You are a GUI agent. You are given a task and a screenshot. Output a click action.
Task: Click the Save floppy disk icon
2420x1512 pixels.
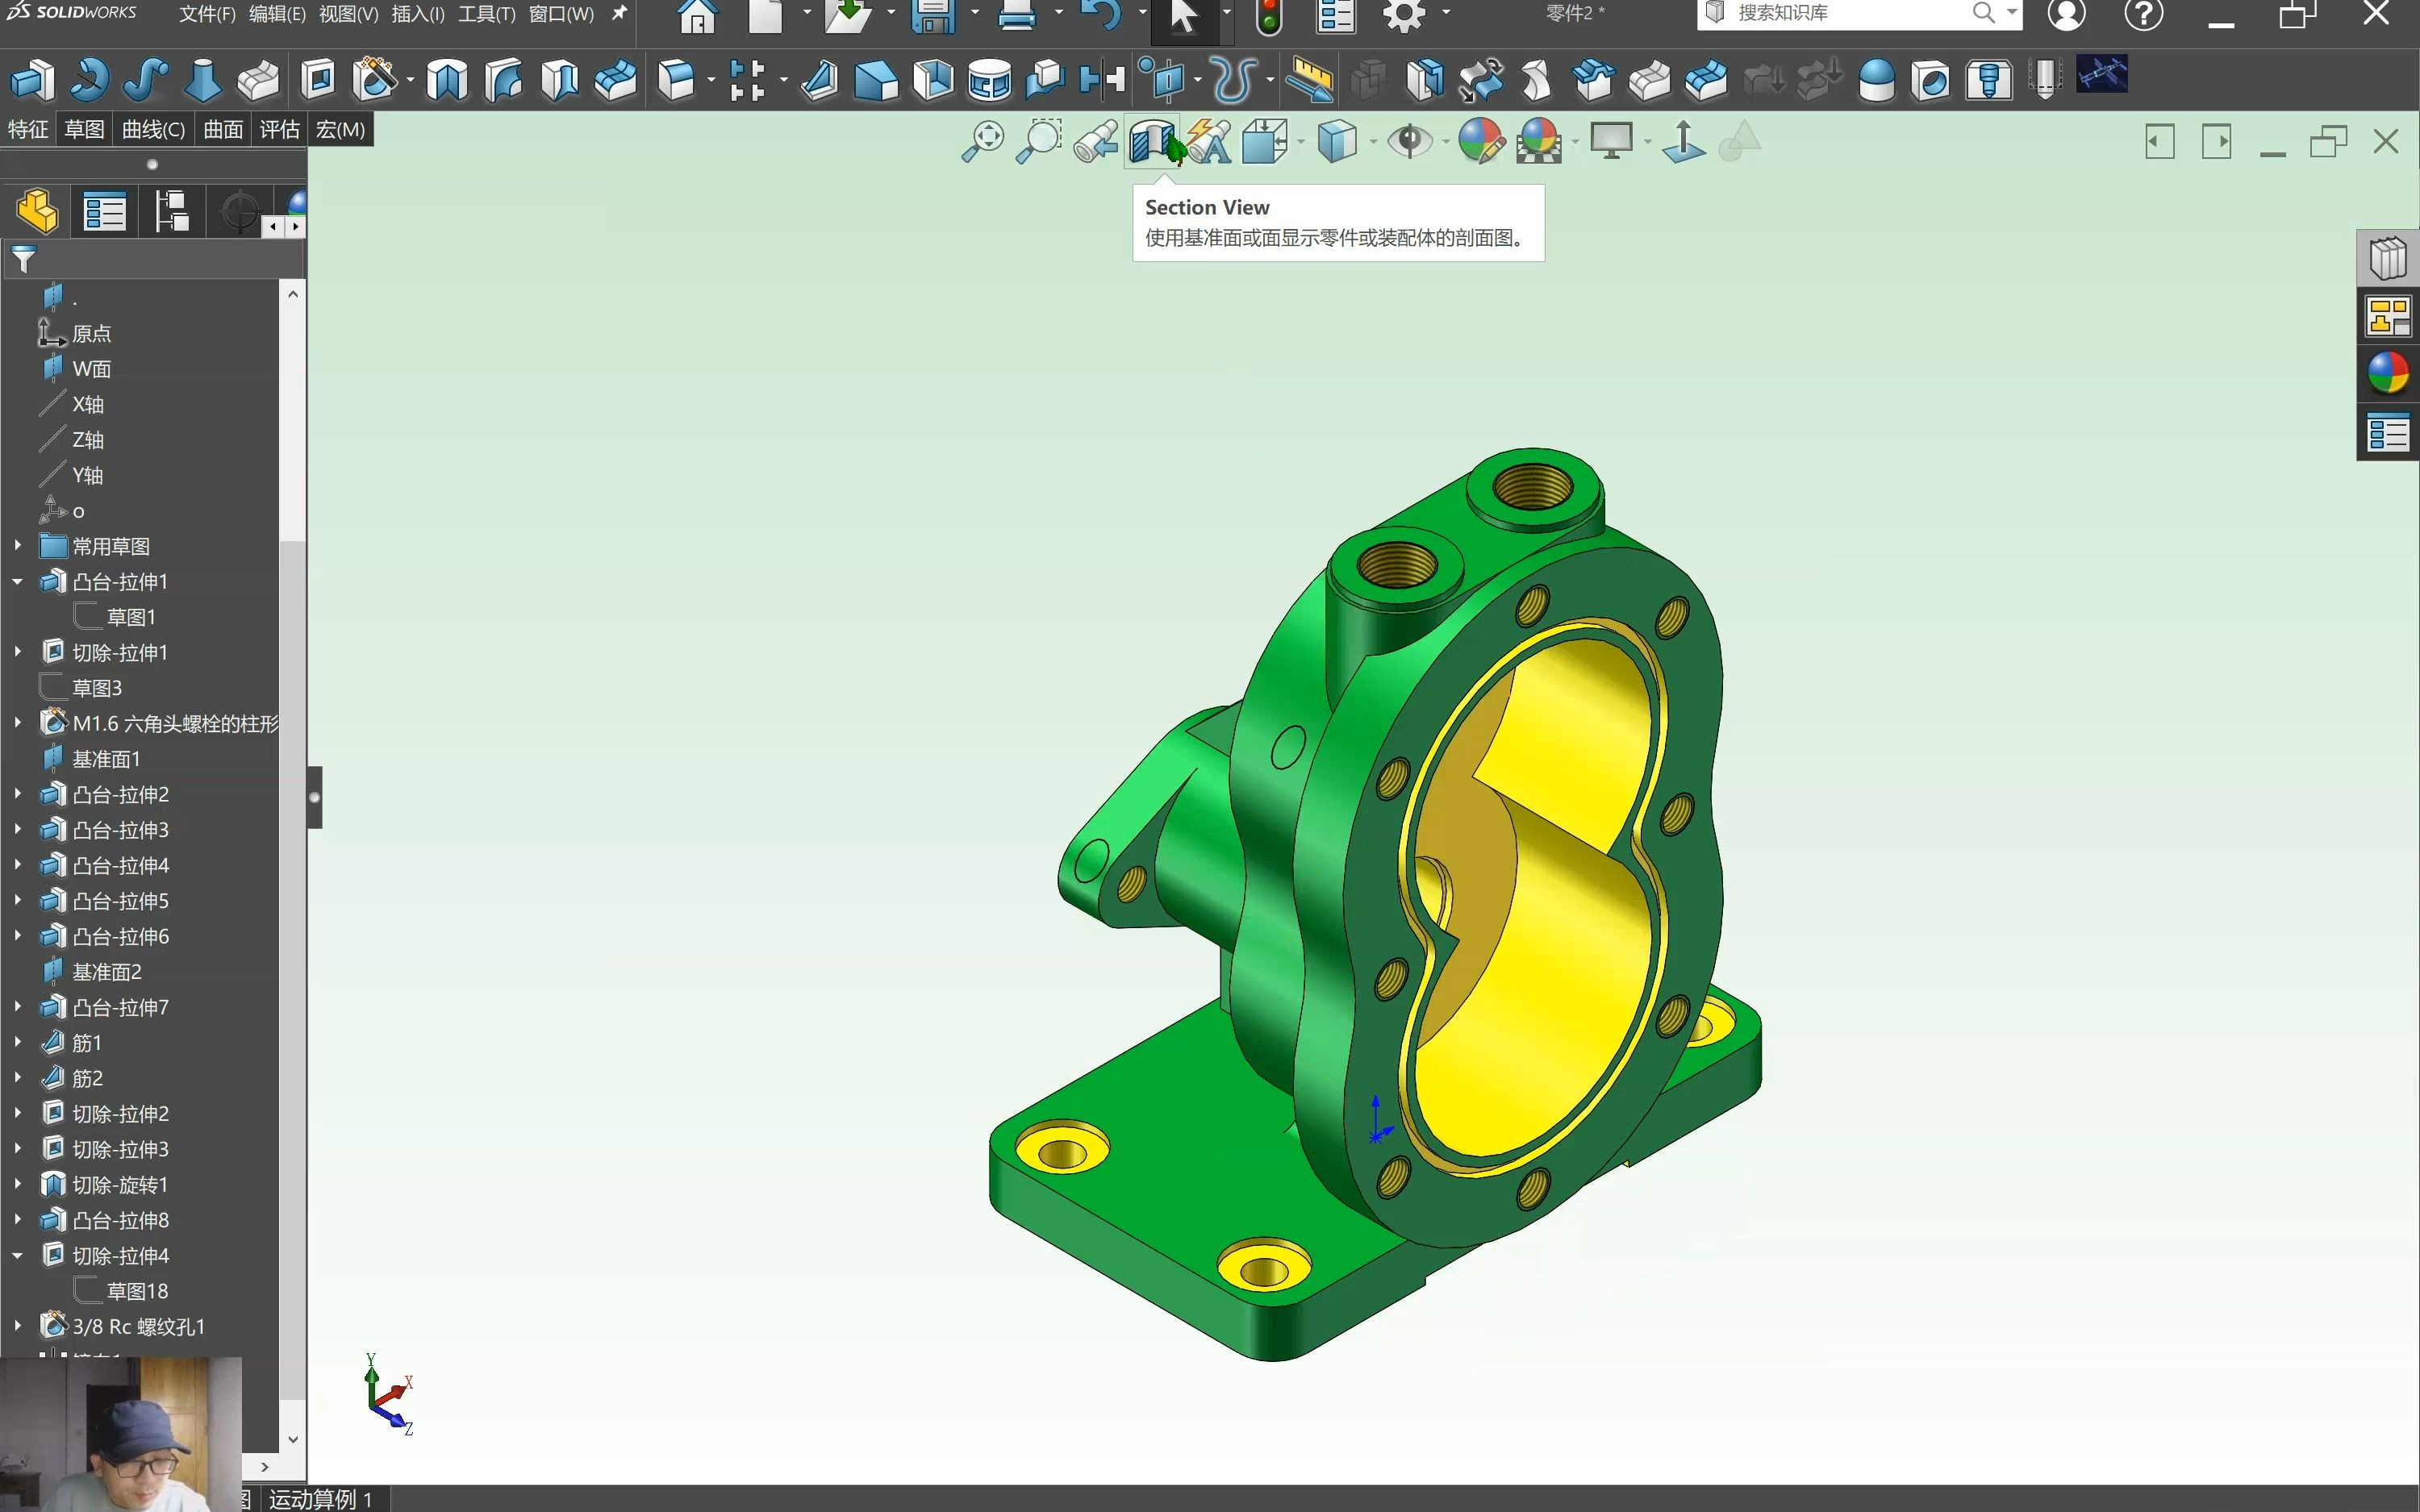933,16
